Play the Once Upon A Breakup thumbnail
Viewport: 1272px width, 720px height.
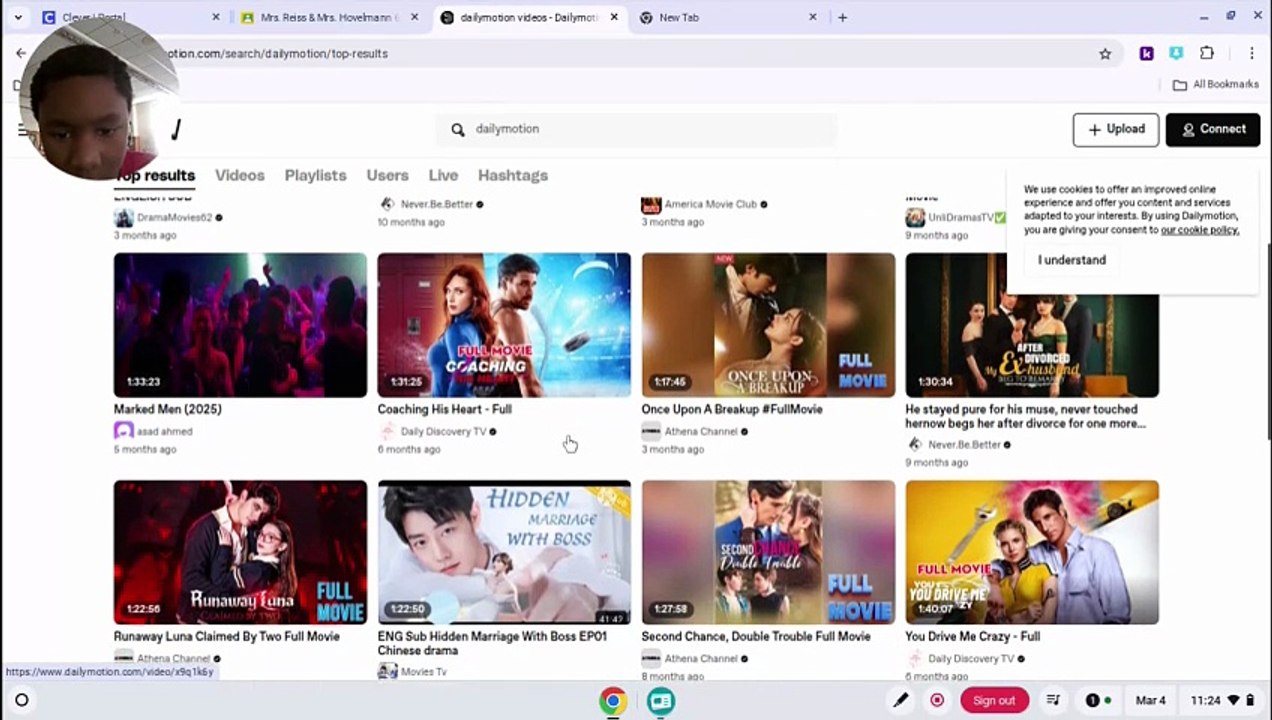[x=768, y=325]
